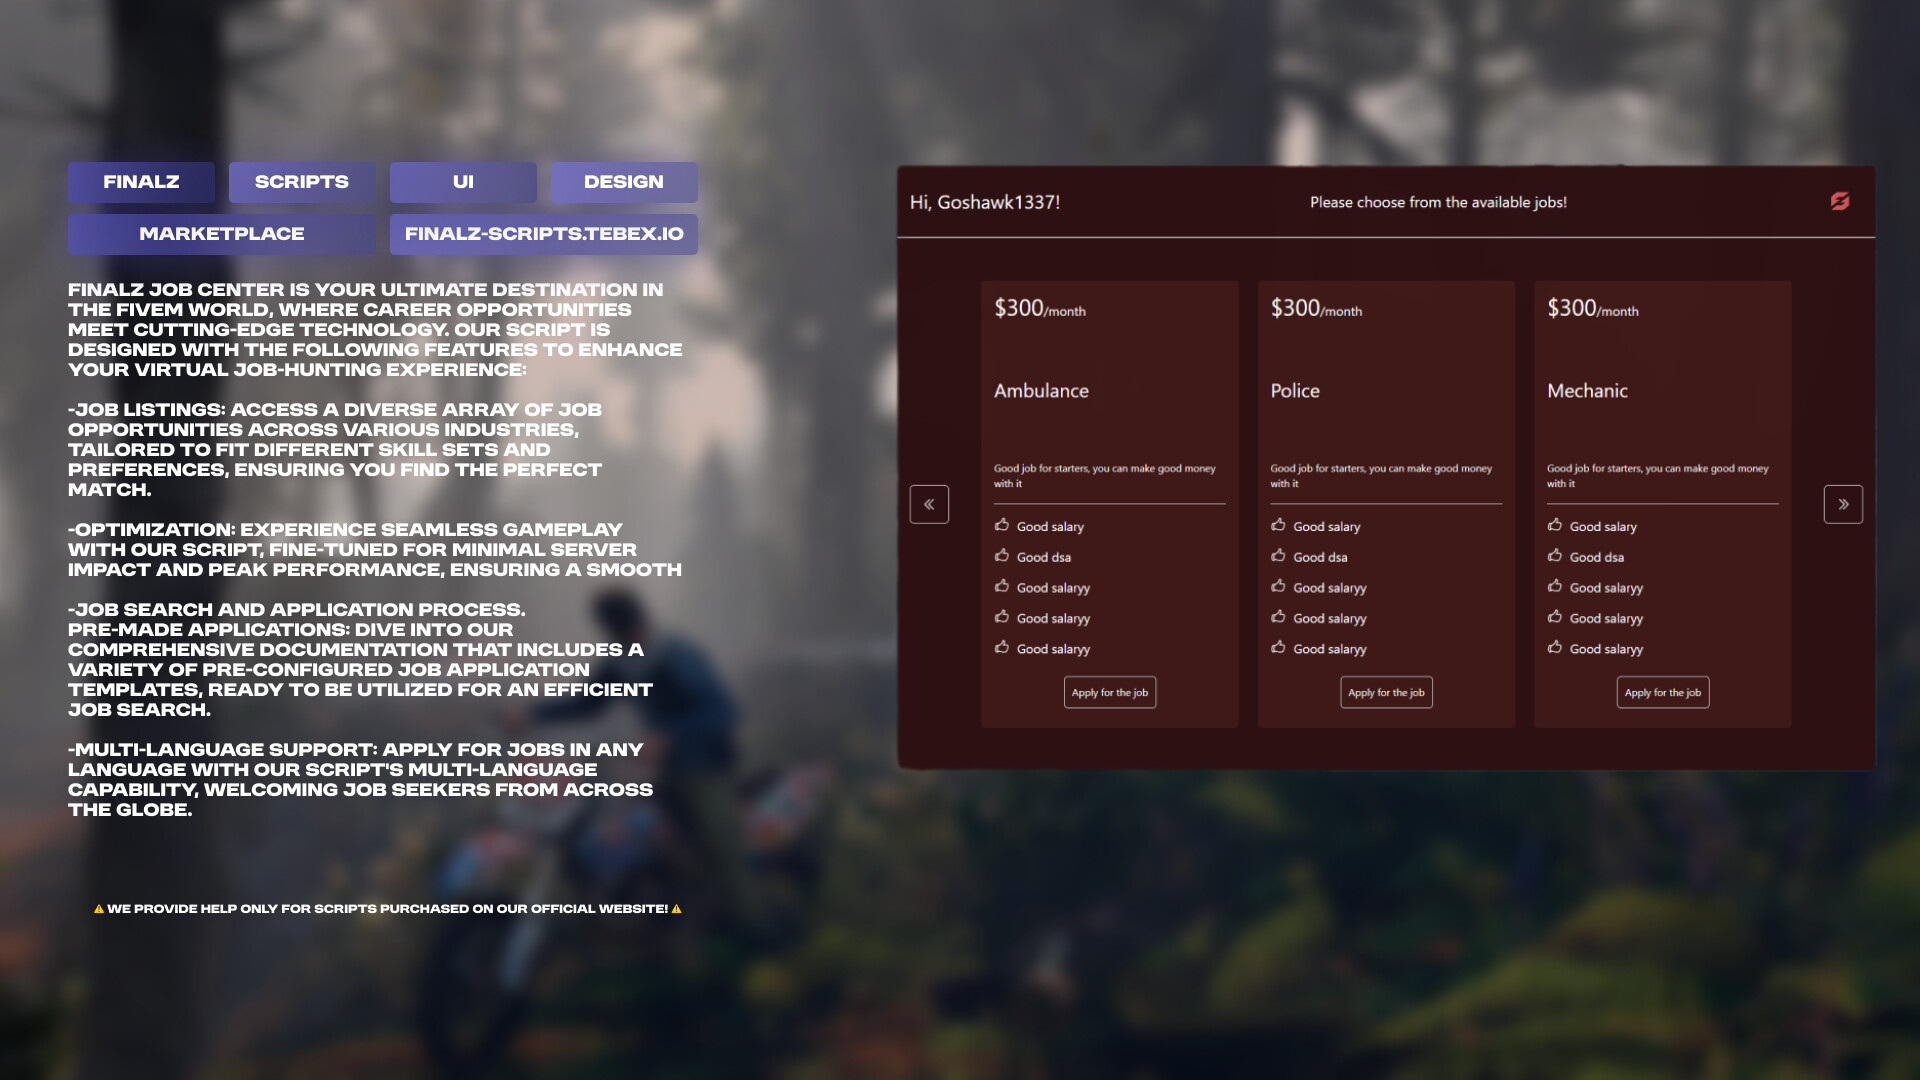Select the SCRIPTS tag
Viewport: 1920px width, 1080px height.
pyautogui.click(x=302, y=182)
